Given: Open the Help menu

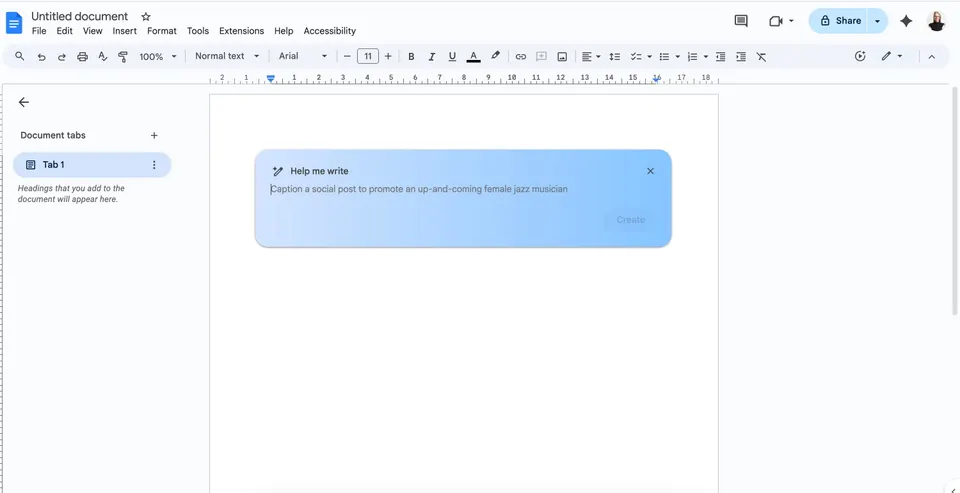Looking at the screenshot, I should click(283, 31).
